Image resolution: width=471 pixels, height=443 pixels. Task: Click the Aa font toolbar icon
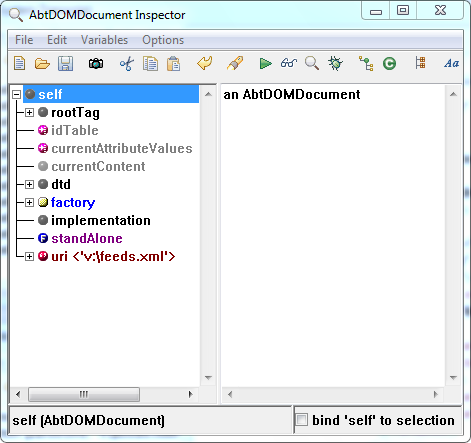click(452, 63)
